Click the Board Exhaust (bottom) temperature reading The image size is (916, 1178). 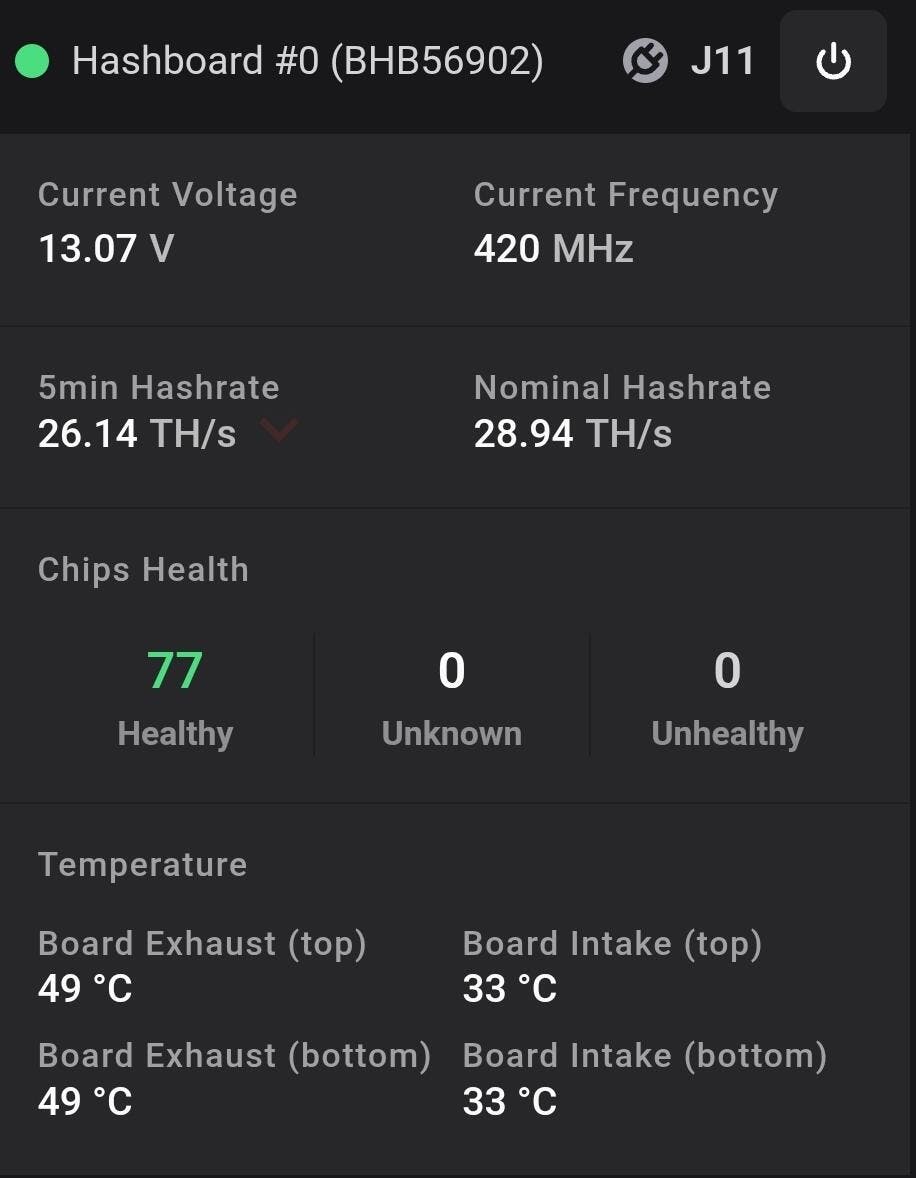pyautogui.click(x=85, y=1101)
